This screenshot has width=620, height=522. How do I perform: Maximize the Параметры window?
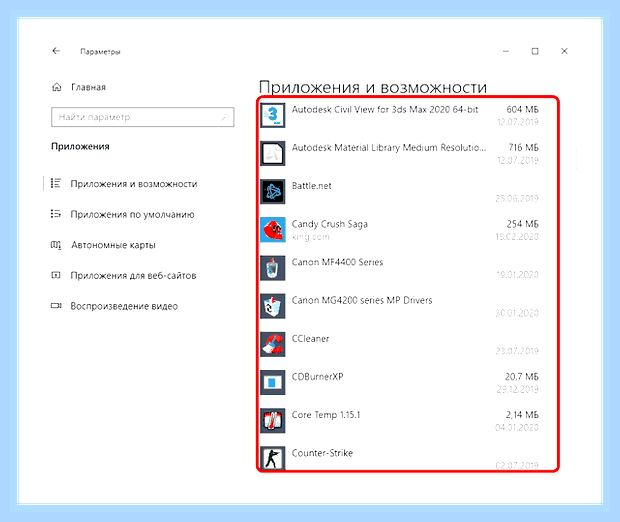pyautogui.click(x=535, y=51)
